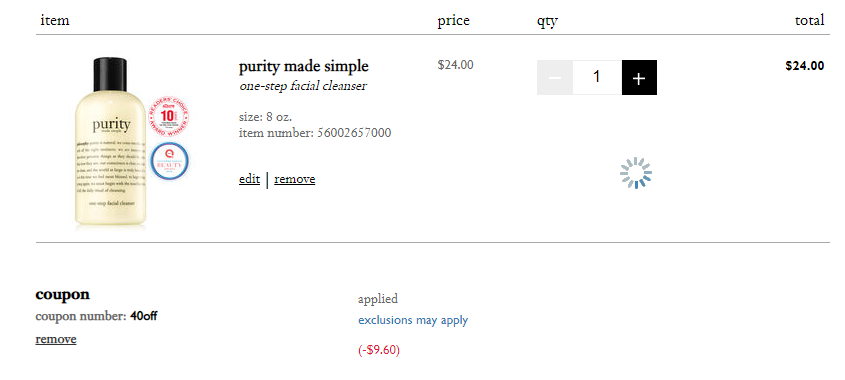The height and width of the screenshot is (380, 845).
Task: Click the blue Beauty award badge
Action: click(x=169, y=161)
